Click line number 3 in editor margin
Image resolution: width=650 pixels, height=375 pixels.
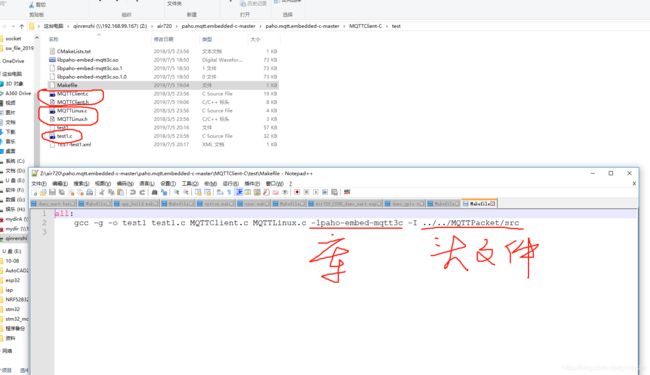[44, 232]
